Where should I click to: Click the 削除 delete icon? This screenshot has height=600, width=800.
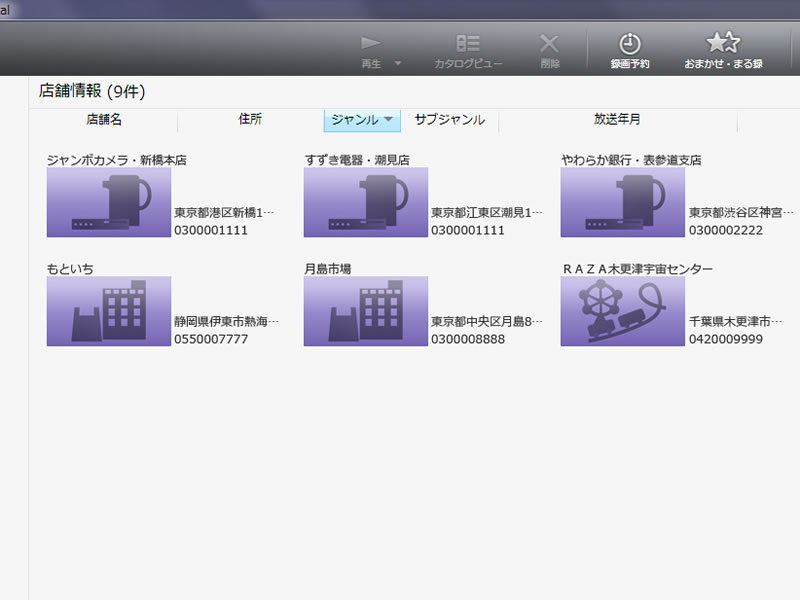coord(549,43)
